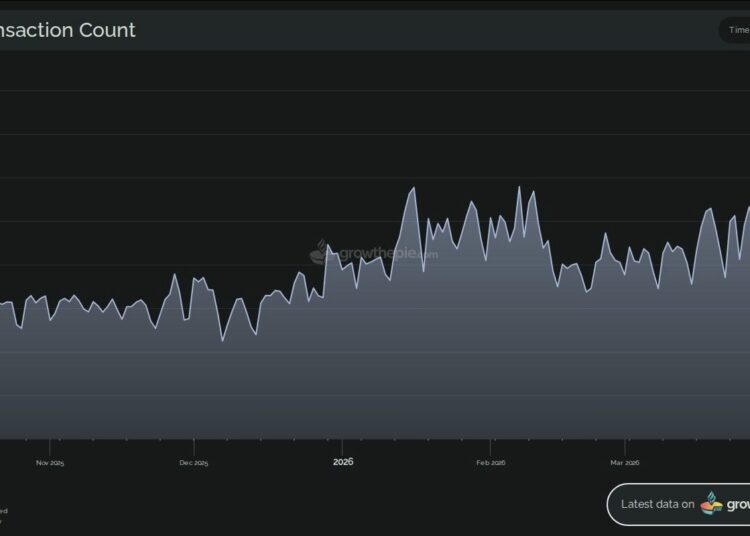Click the late-November spike before Dec 2025
This screenshot has height=536, width=750.
pos(176,275)
